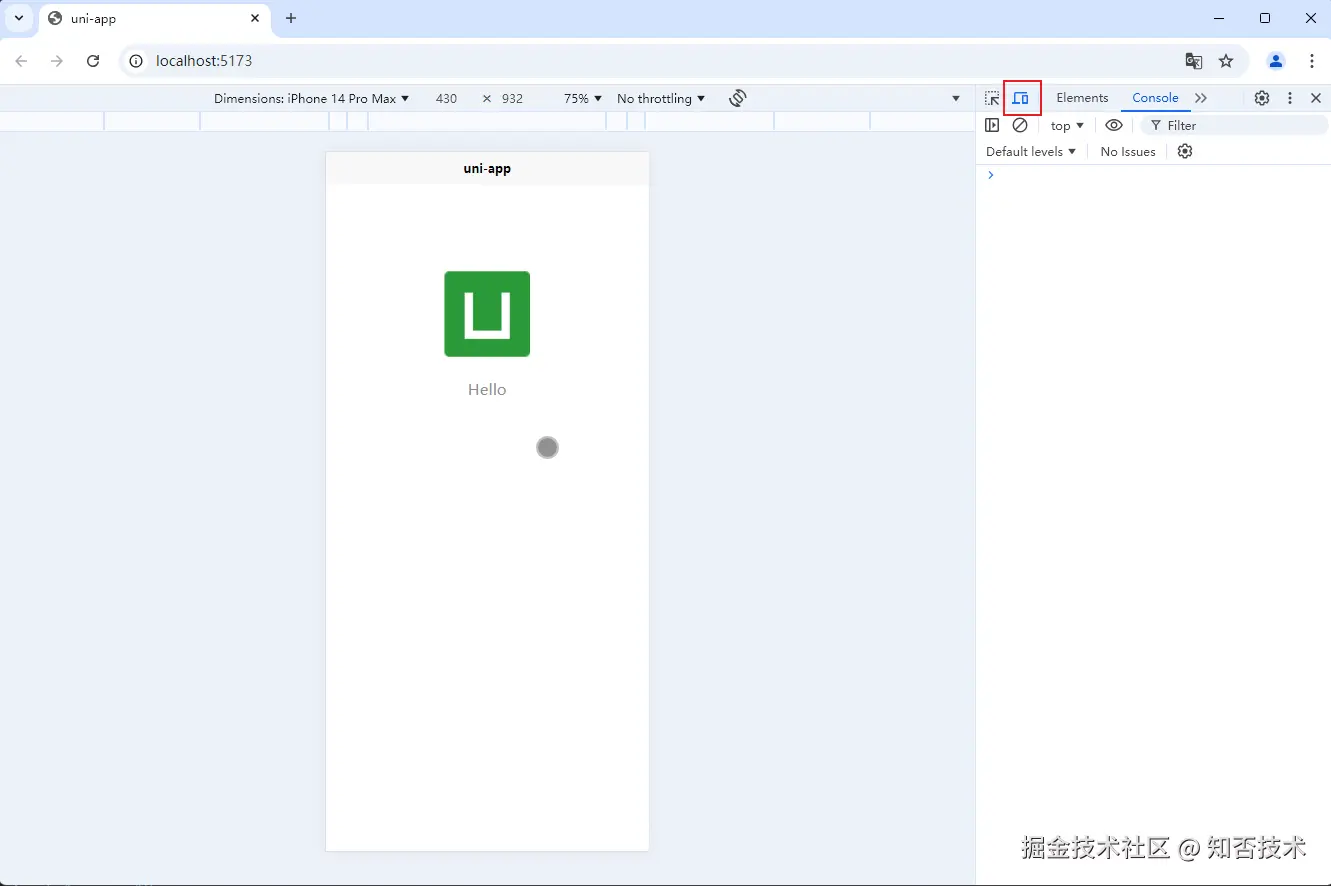Close the DevTools panel

click(1316, 98)
